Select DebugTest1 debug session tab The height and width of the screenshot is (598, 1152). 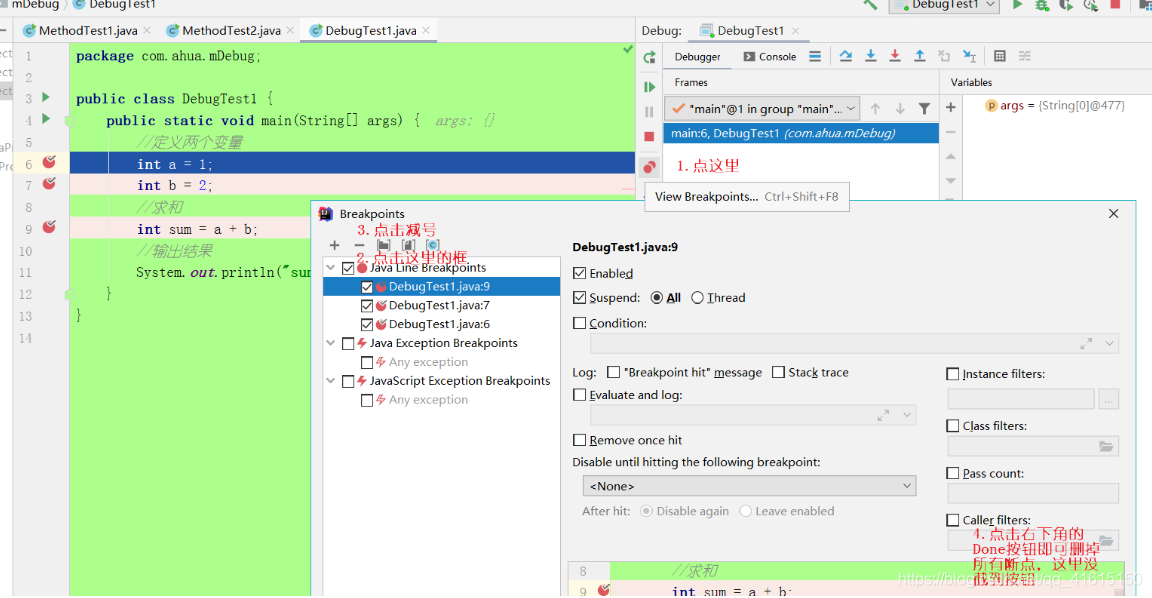tap(749, 31)
